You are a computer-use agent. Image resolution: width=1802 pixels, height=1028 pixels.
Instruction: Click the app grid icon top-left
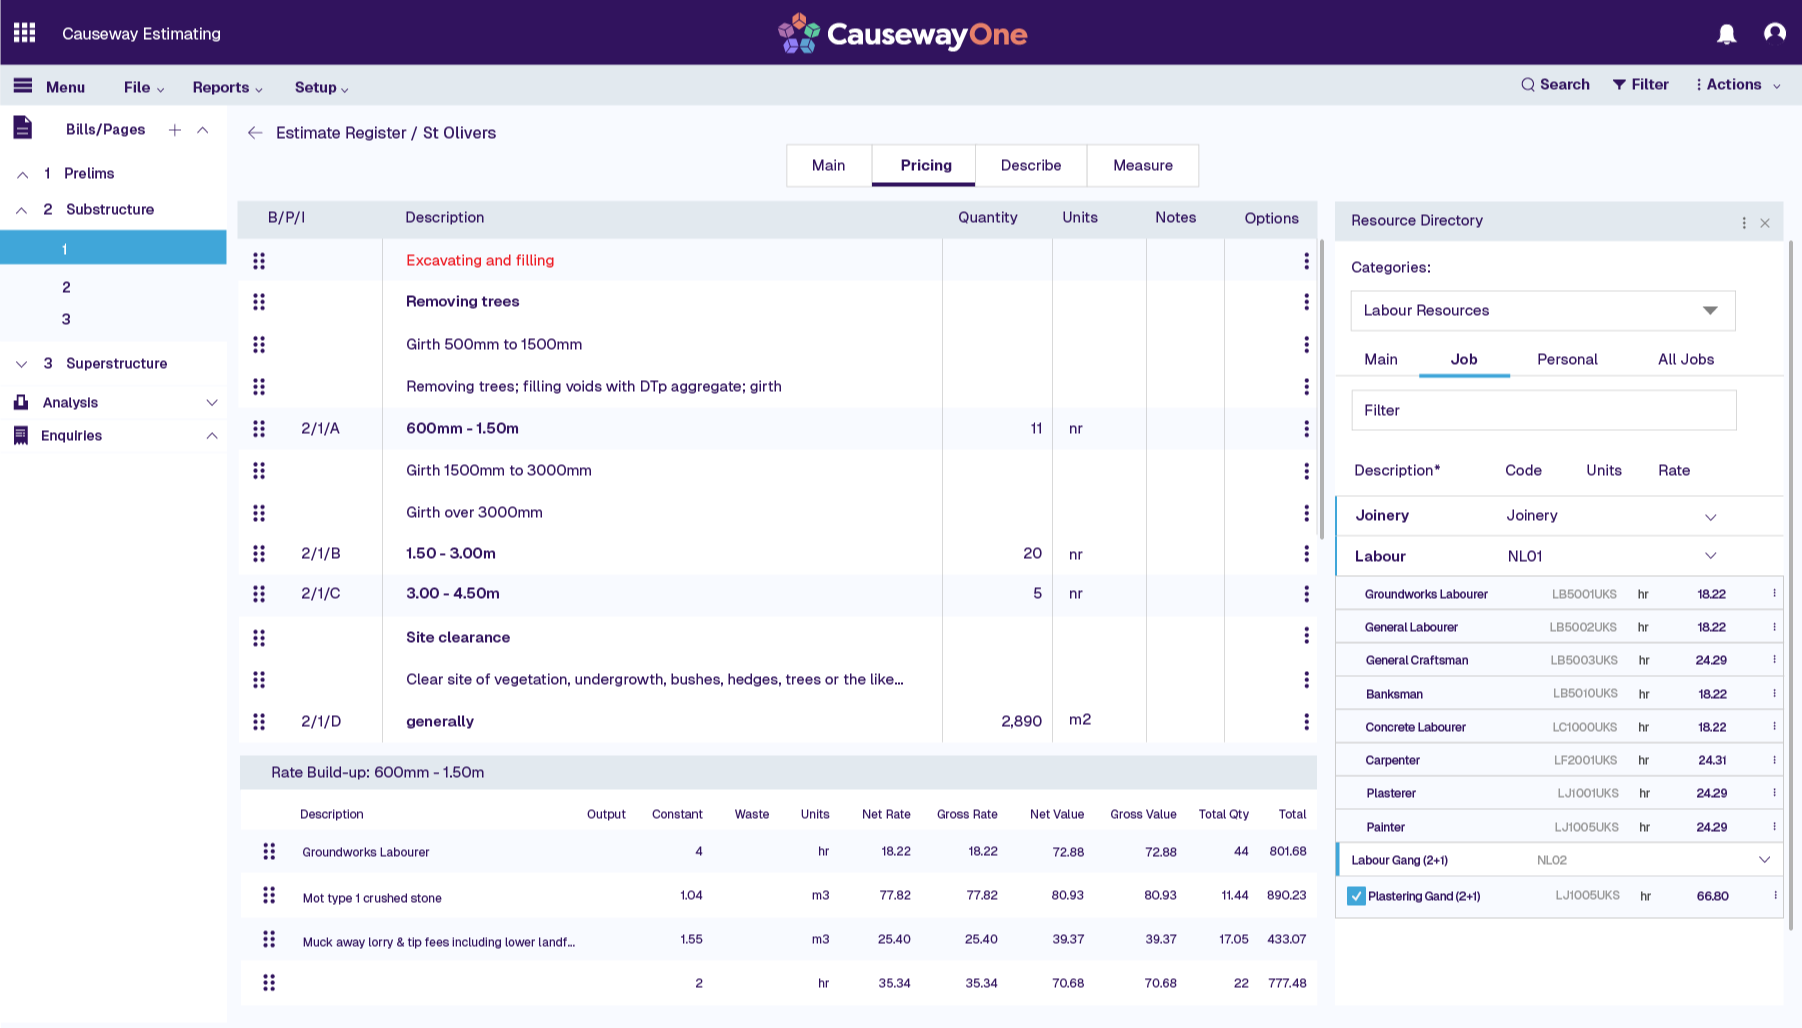pyautogui.click(x=24, y=32)
